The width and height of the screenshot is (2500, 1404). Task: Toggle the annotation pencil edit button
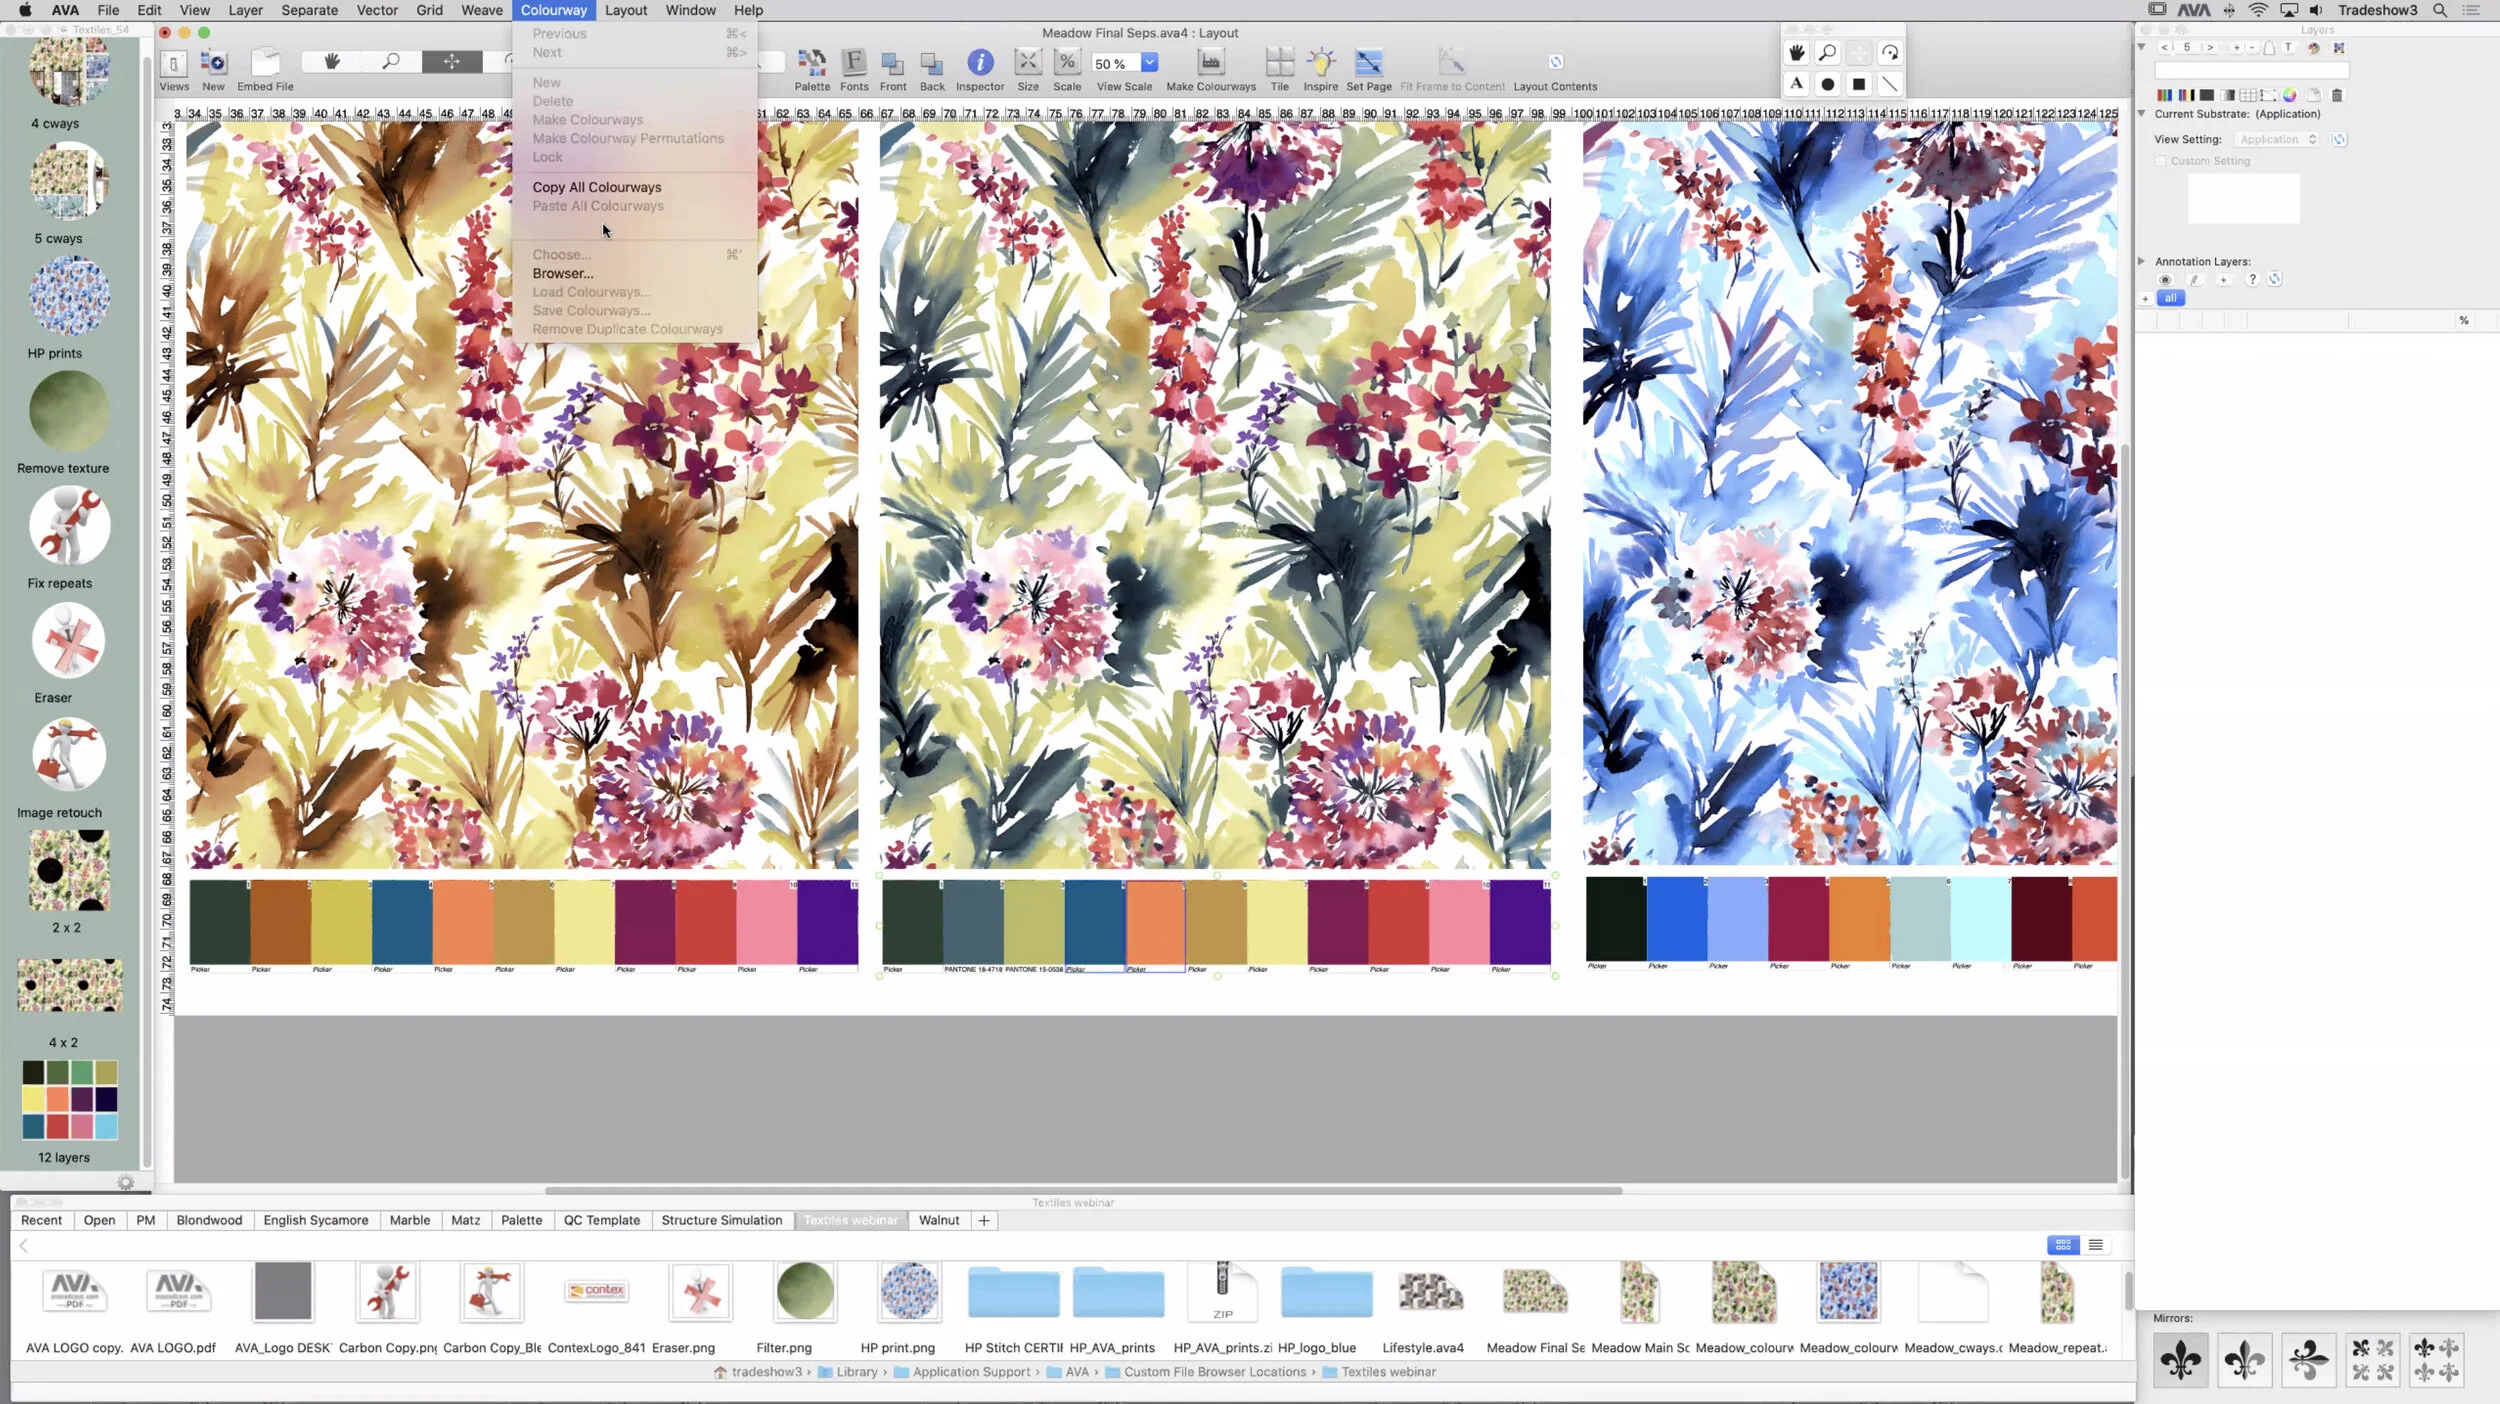[2195, 280]
